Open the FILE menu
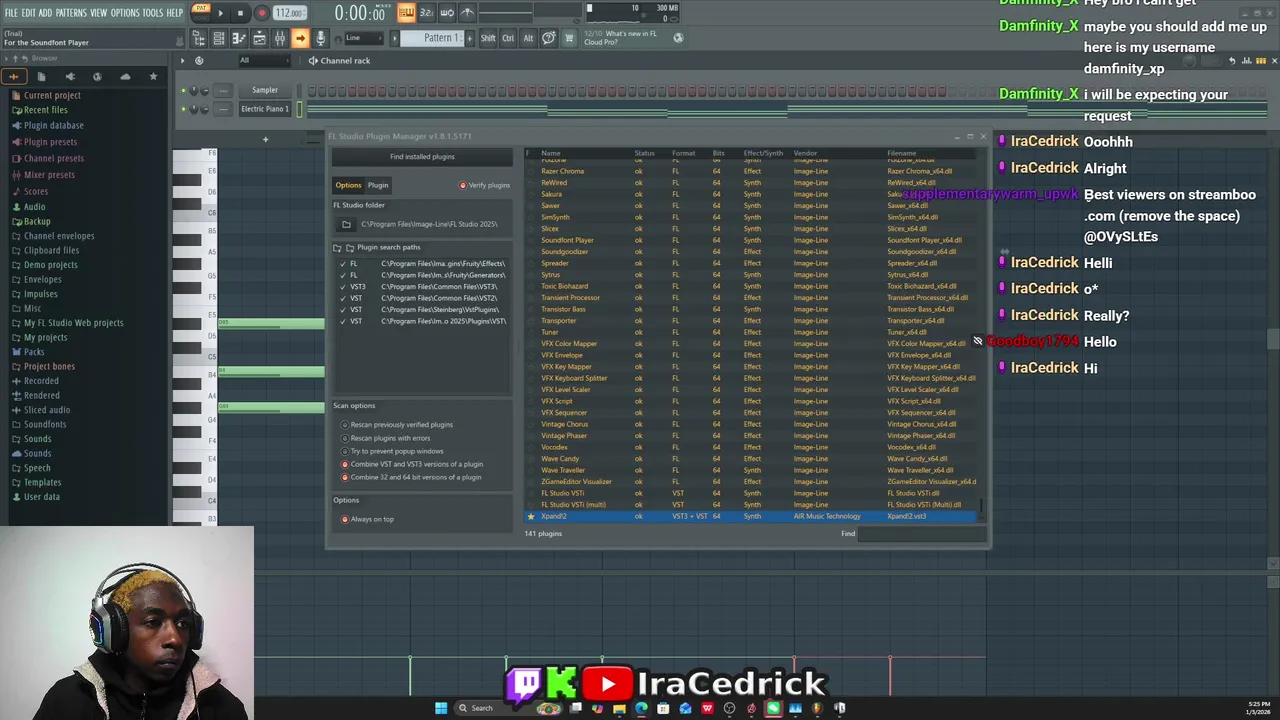1280x720 pixels. 11,13
